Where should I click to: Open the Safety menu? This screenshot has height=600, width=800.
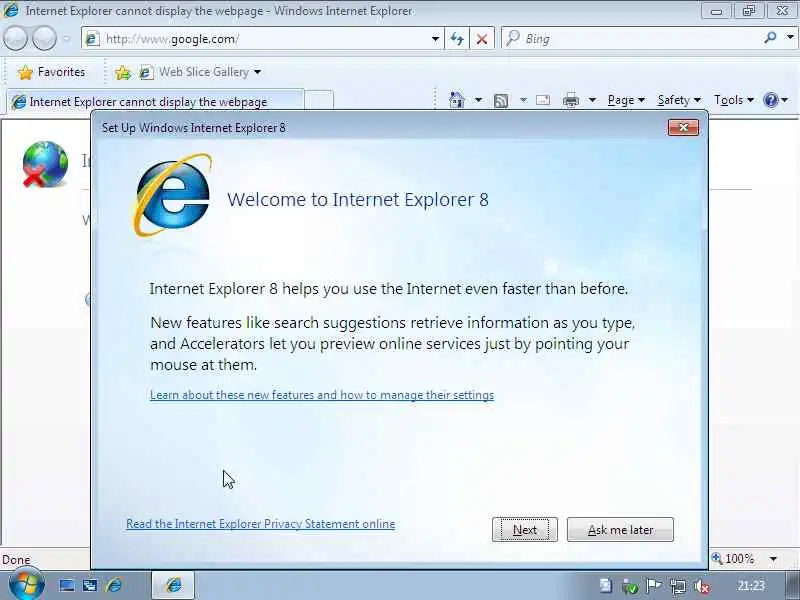[679, 100]
